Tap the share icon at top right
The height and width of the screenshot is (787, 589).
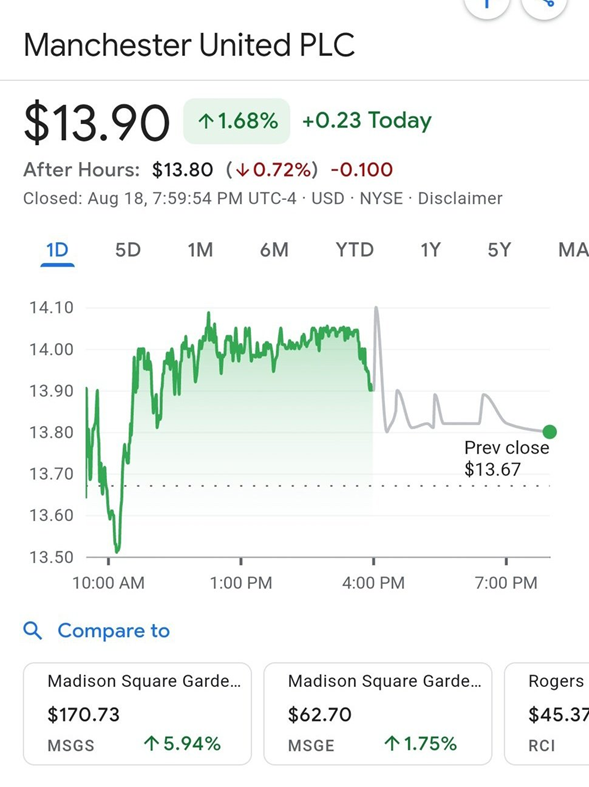coord(547,5)
